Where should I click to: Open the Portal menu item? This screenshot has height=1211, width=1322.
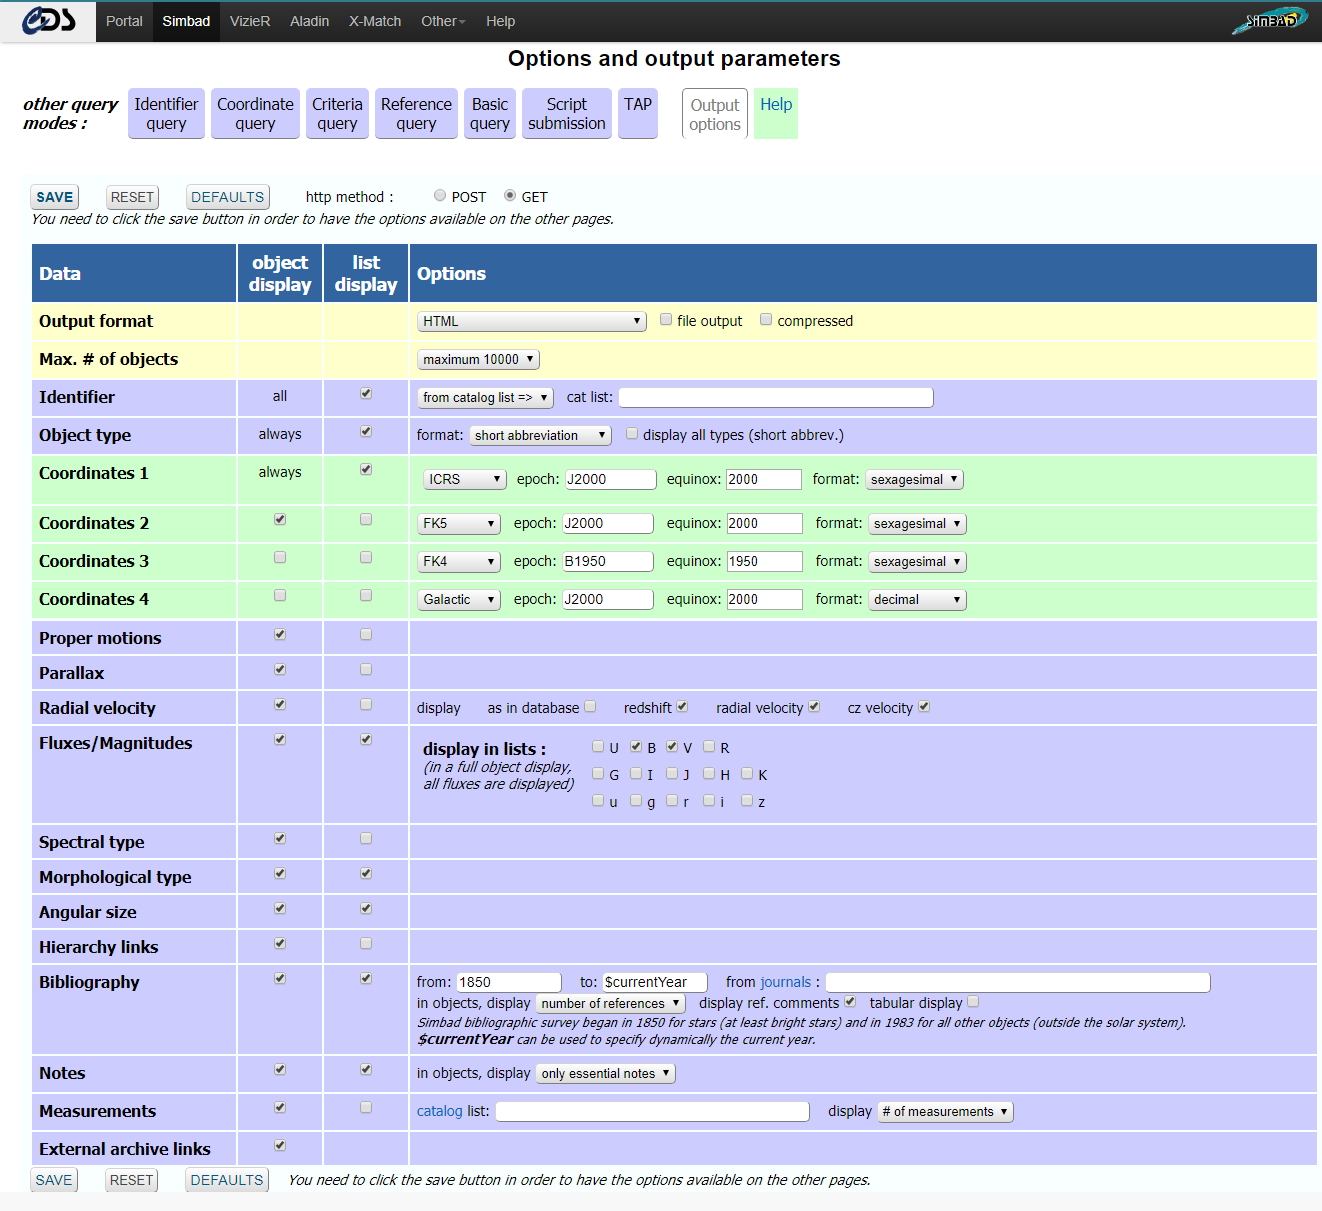(x=124, y=21)
